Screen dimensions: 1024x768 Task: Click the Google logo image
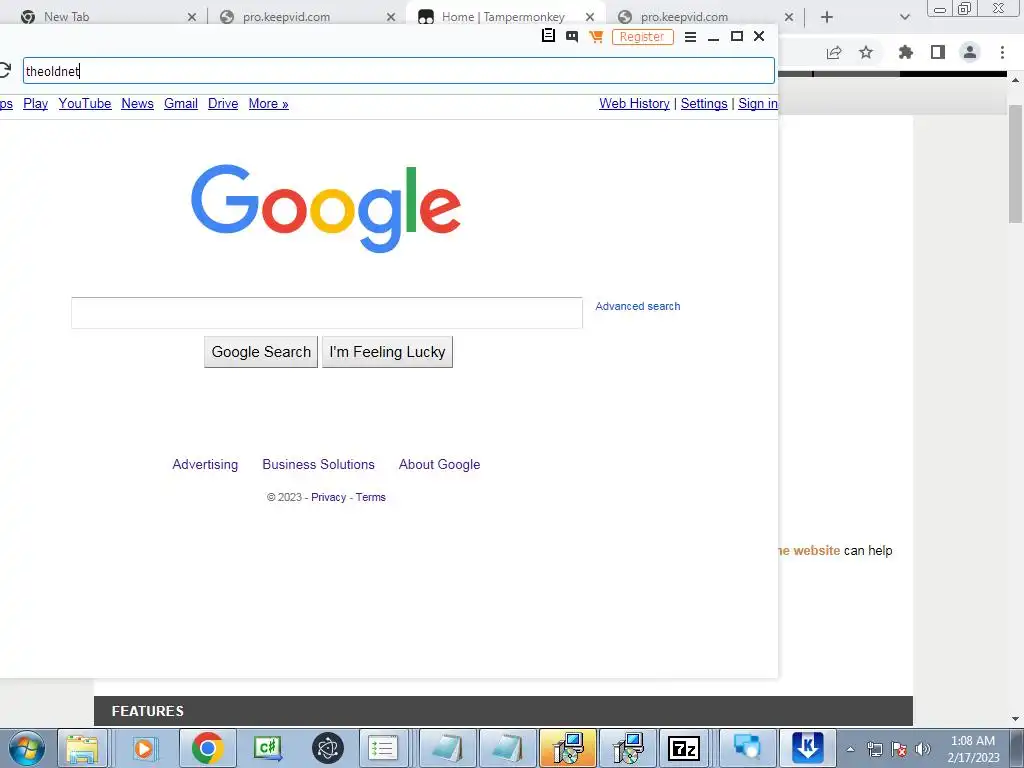coord(326,208)
